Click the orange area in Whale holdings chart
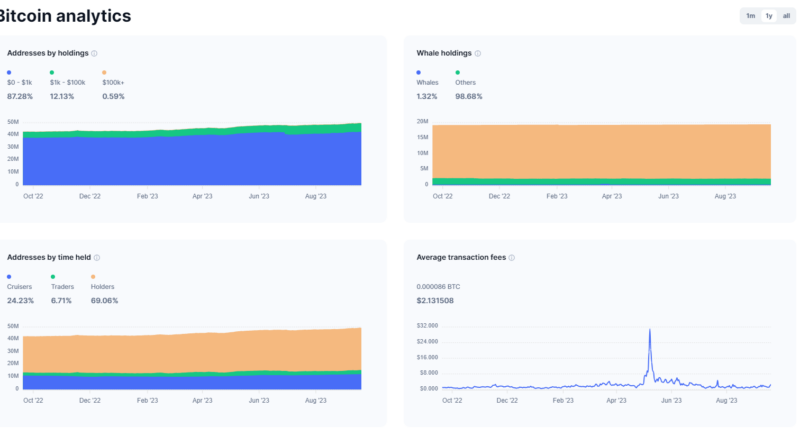Screen dimensions: 800x445 600,150
